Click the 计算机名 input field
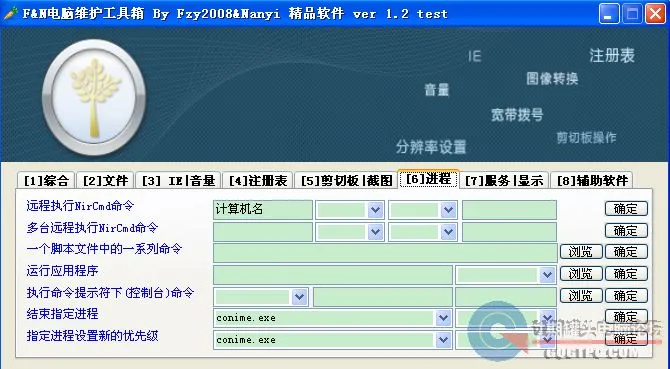 pos(263,210)
